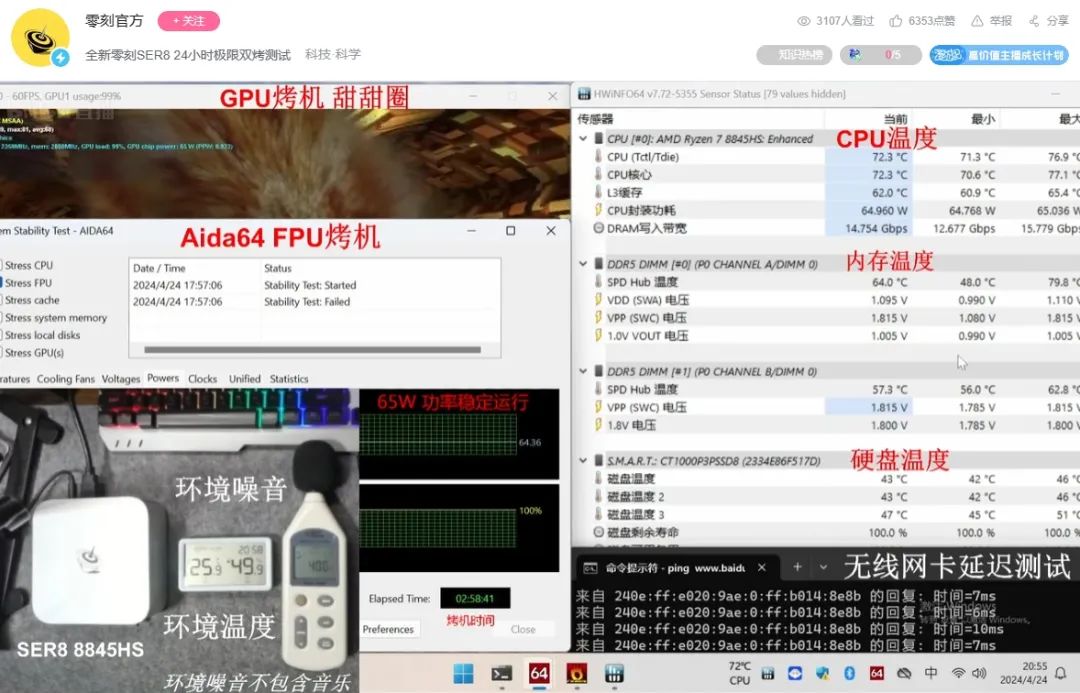The width and height of the screenshot is (1080, 693).
Task: Click the pink follow button beside 零刻官方
Action: coord(189,21)
